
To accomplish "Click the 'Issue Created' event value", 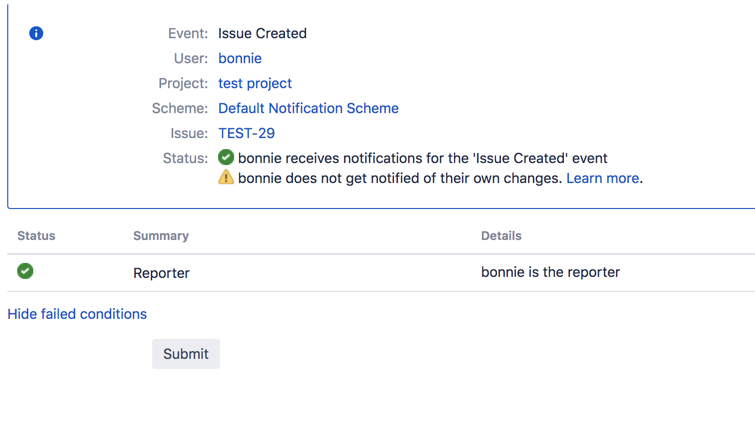I will (x=262, y=33).
